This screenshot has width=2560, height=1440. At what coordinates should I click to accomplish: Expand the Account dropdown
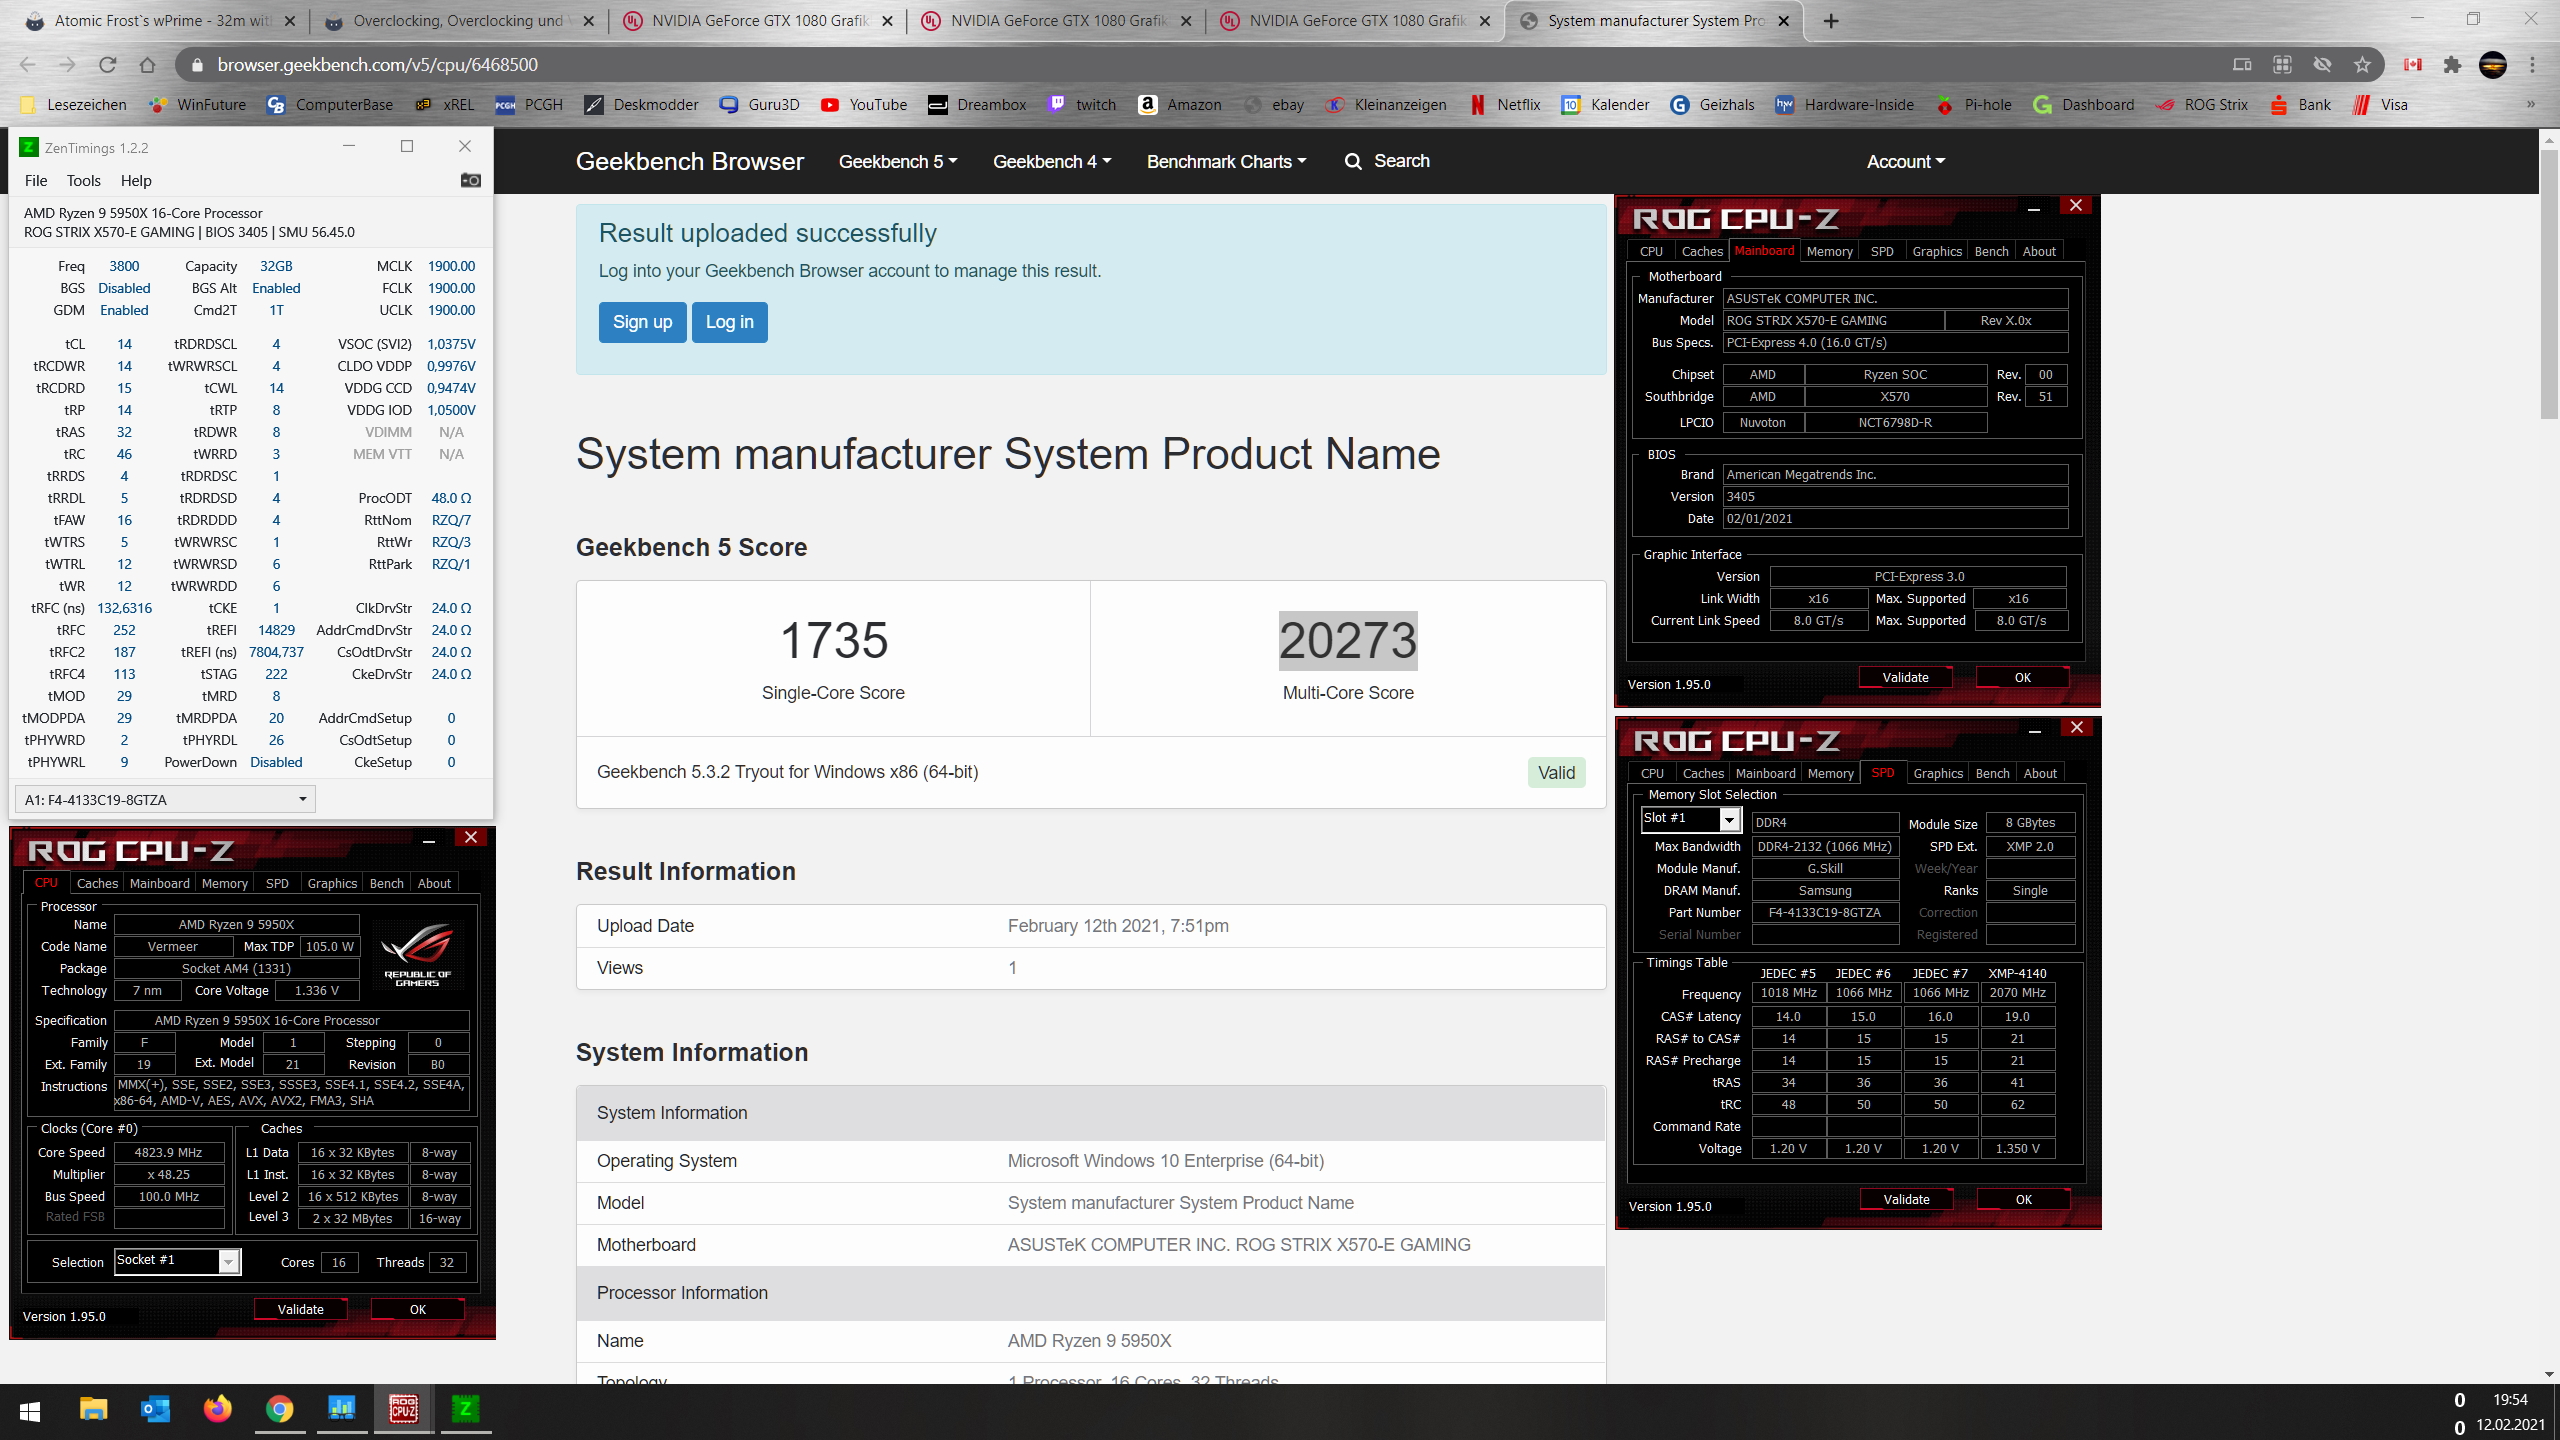point(1905,162)
